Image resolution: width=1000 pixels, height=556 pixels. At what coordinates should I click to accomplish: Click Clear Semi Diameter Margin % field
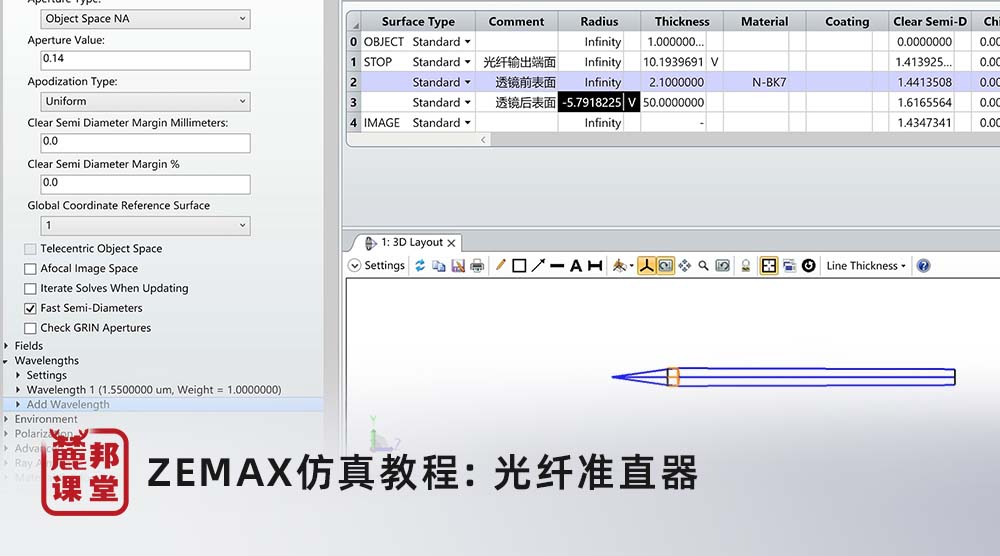pyautogui.click(x=145, y=184)
